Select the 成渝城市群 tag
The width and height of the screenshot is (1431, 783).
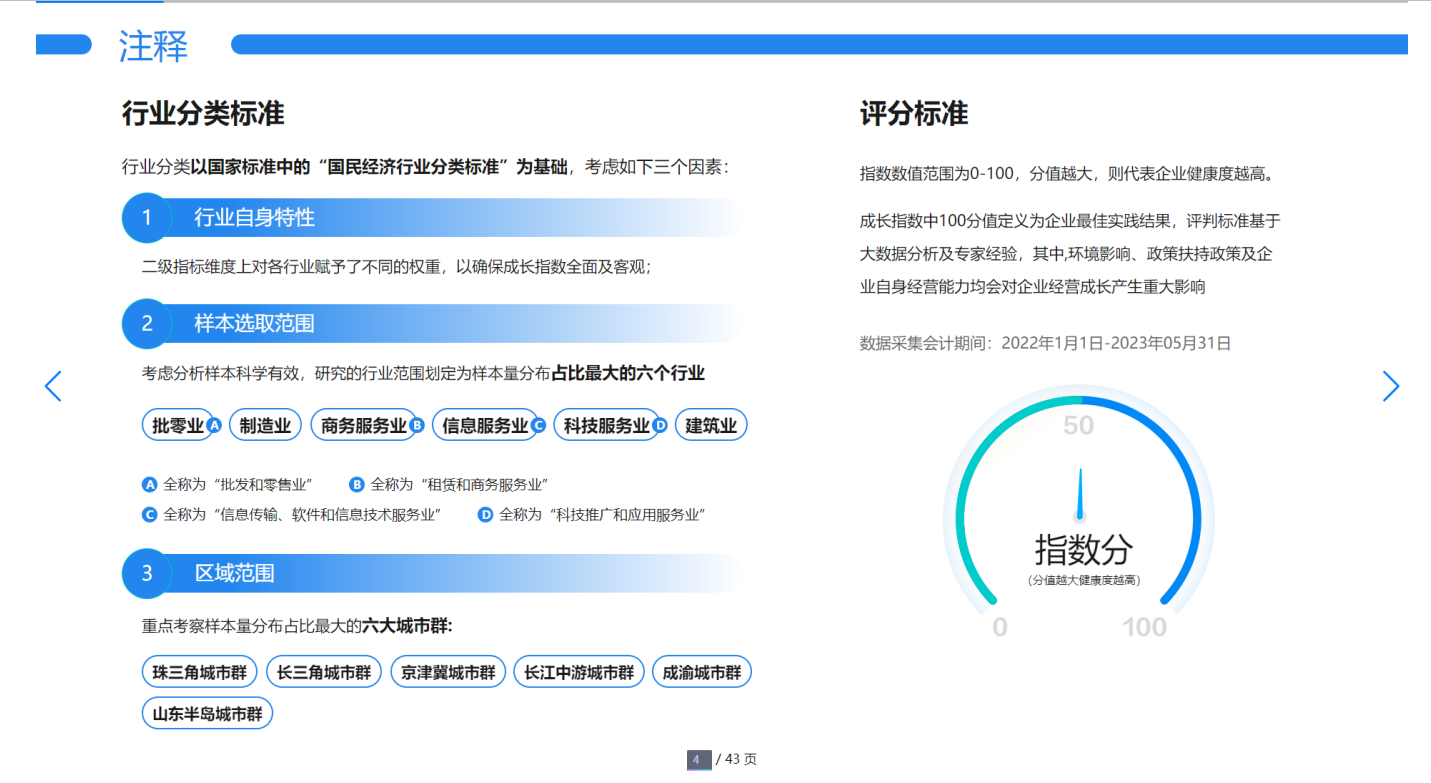[x=701, y=673]
